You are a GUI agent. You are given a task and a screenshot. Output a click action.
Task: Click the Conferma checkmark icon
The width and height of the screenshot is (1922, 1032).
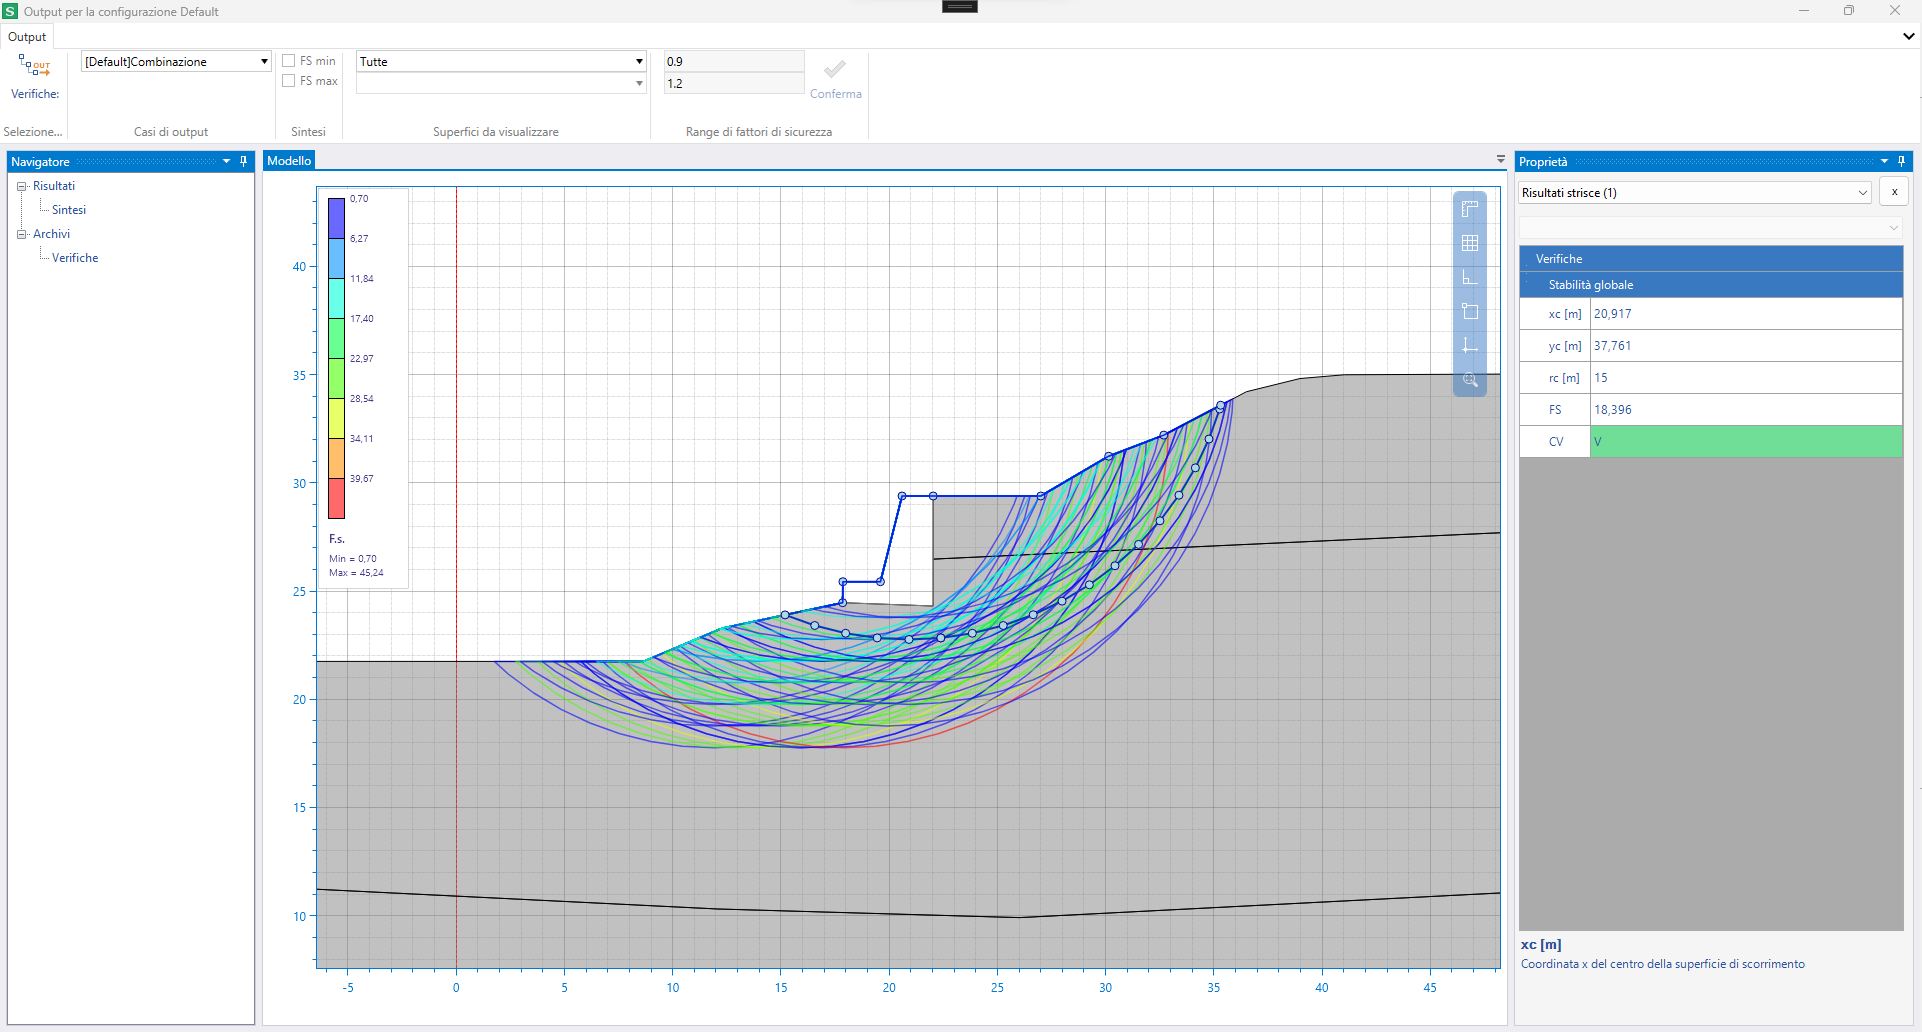pos(835,69)
